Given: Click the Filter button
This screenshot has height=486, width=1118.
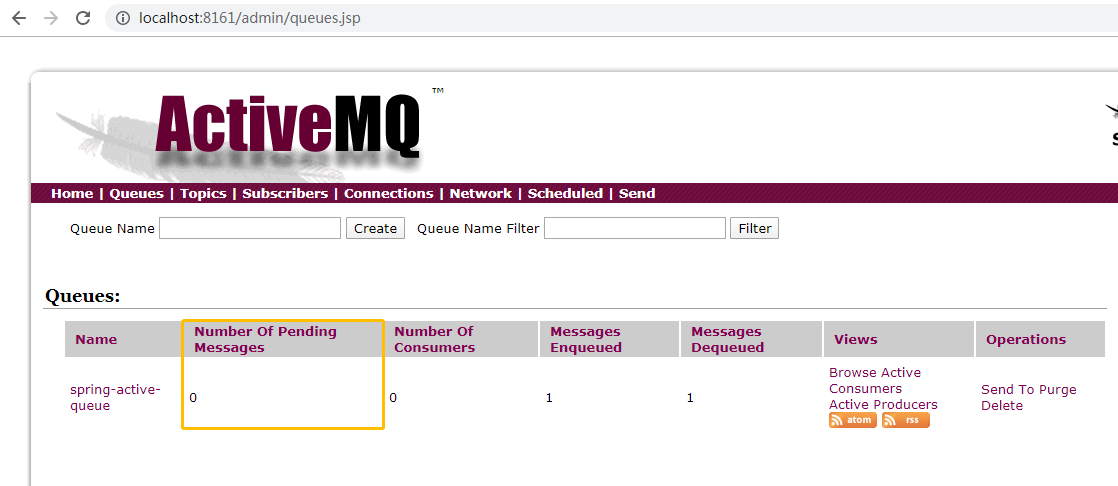Looking at the screenshot, I should [754, 229].
